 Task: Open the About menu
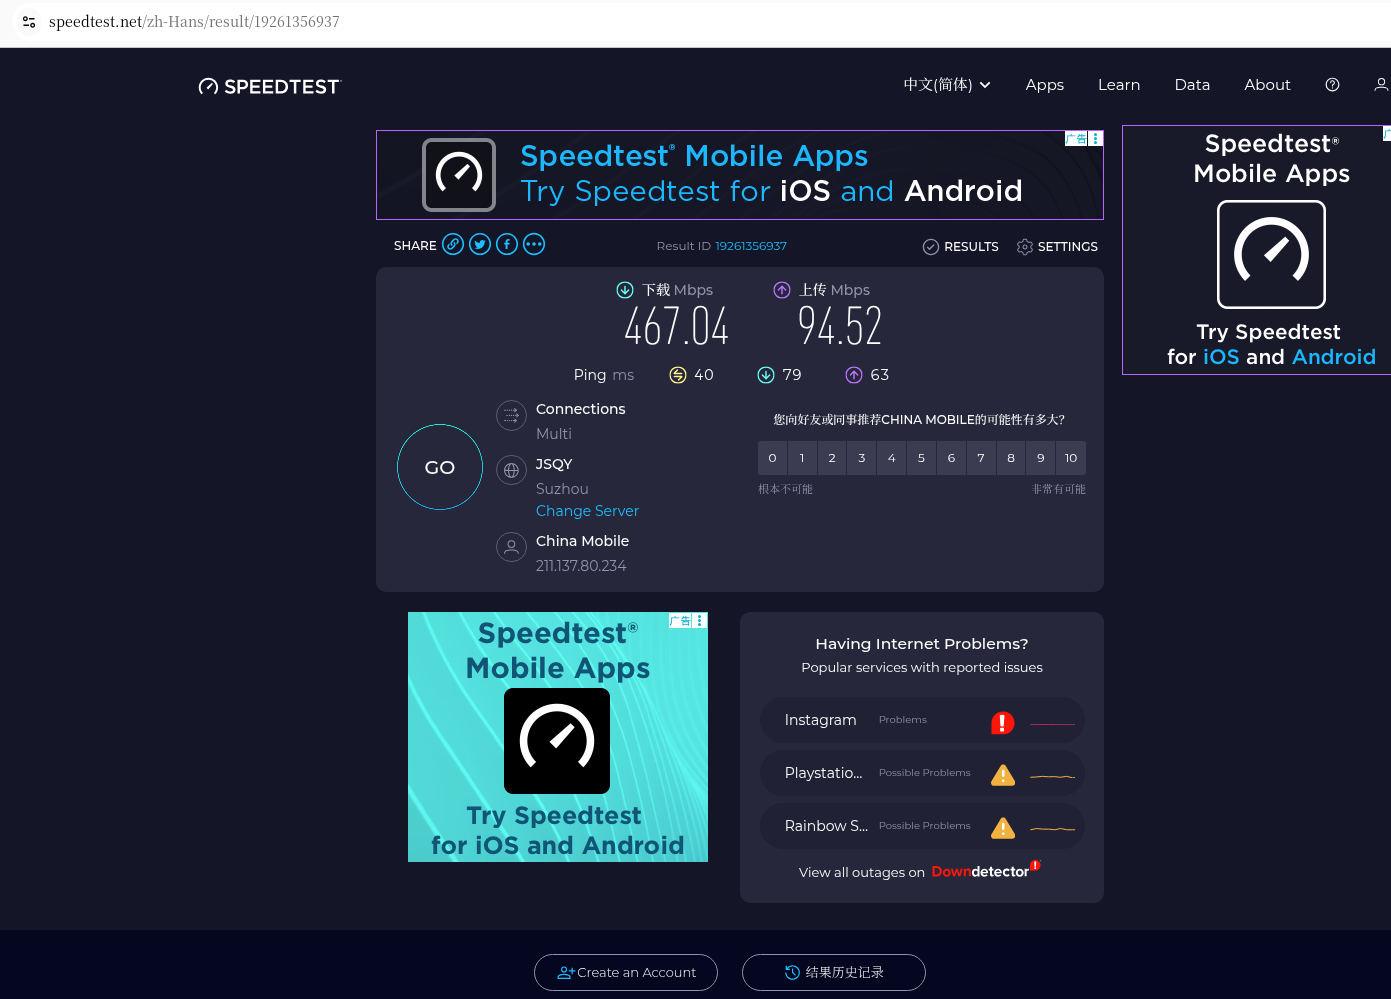tap(1267, 85)
